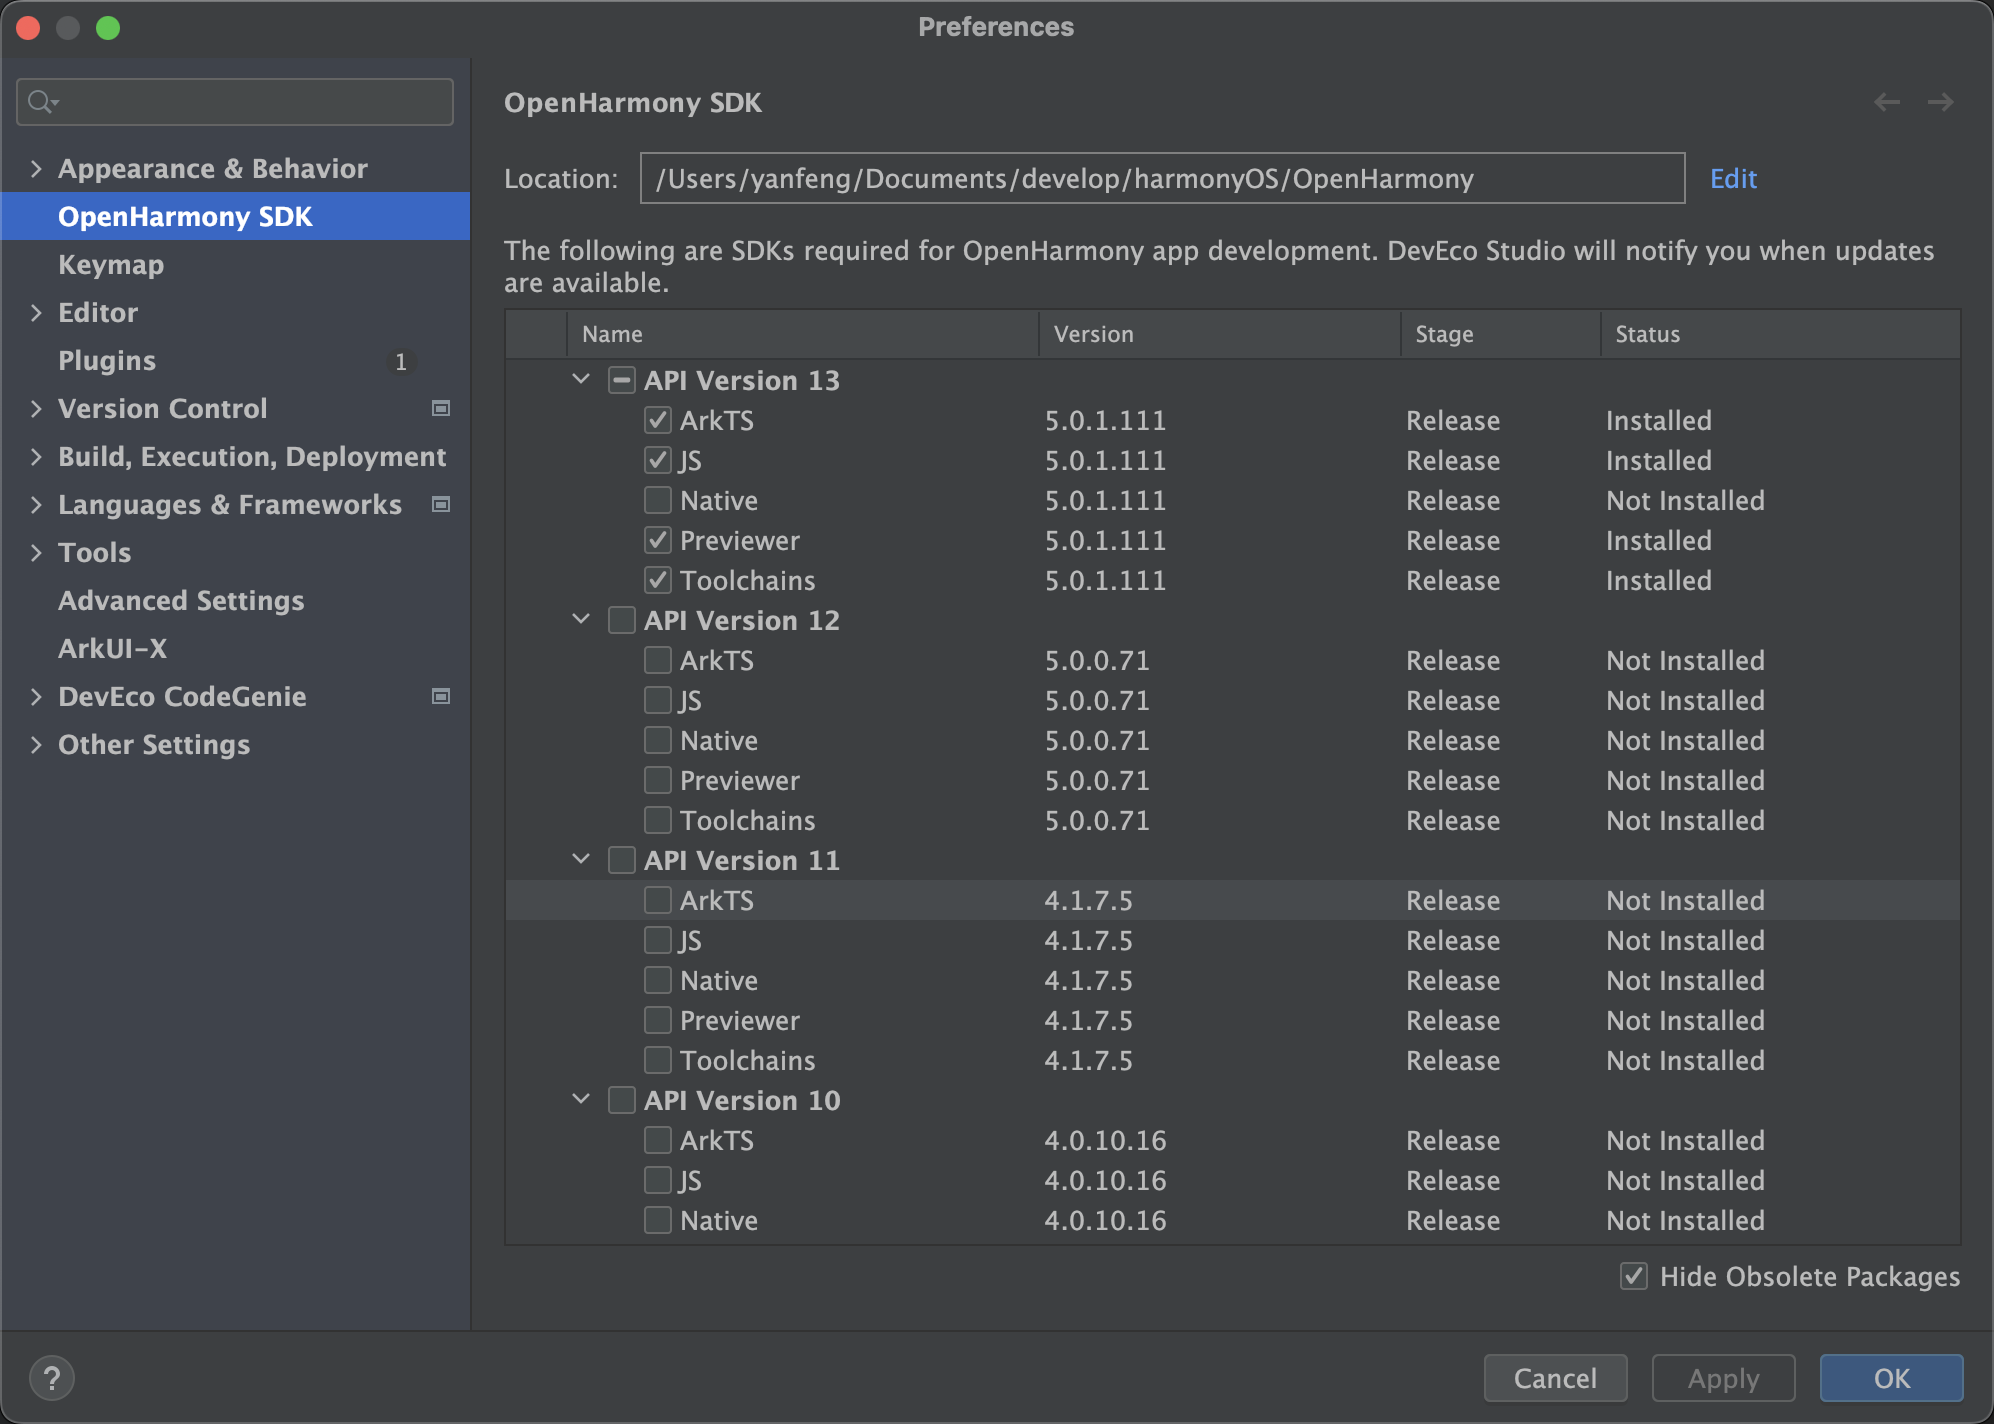
Task: Toggle the API Version 13 group checkbox
Action: point(622,380)
